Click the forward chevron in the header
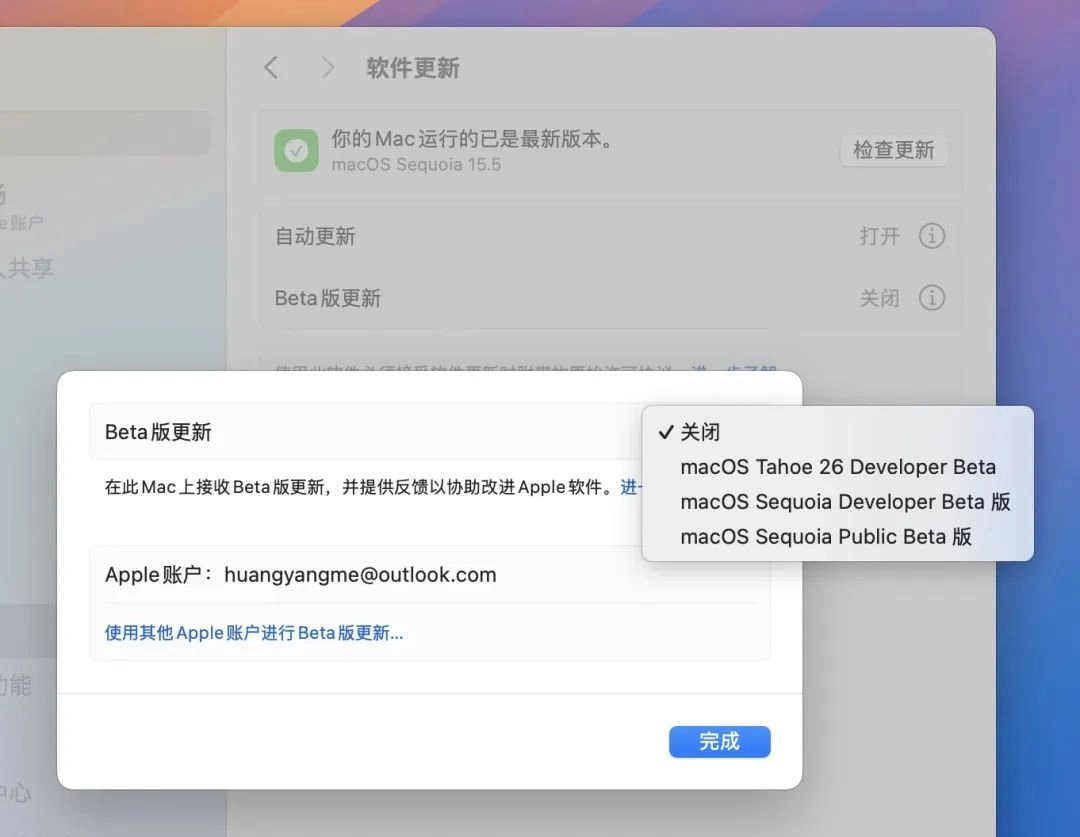Viewport: 1080px width, 837px height. click(328, 67)
